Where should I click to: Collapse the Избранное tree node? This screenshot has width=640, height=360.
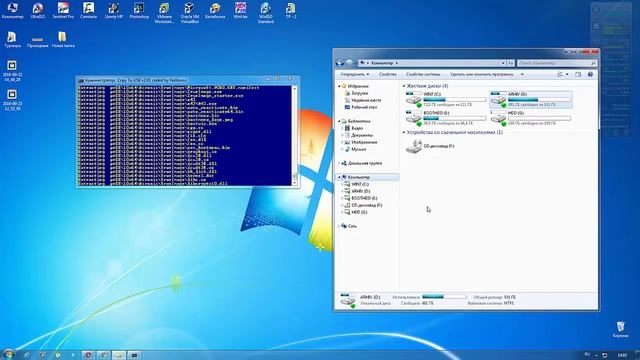click(x=339, y=86)
